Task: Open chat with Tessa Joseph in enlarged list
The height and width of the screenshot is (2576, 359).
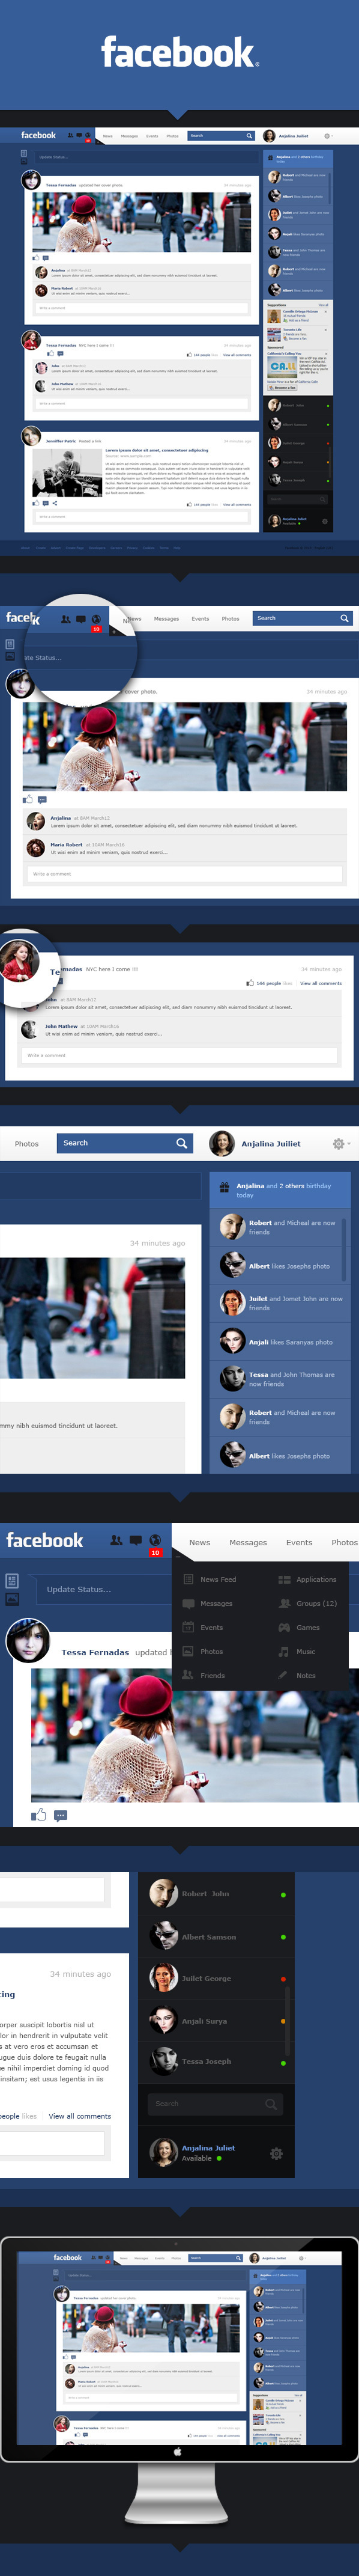Action: 217,2061
